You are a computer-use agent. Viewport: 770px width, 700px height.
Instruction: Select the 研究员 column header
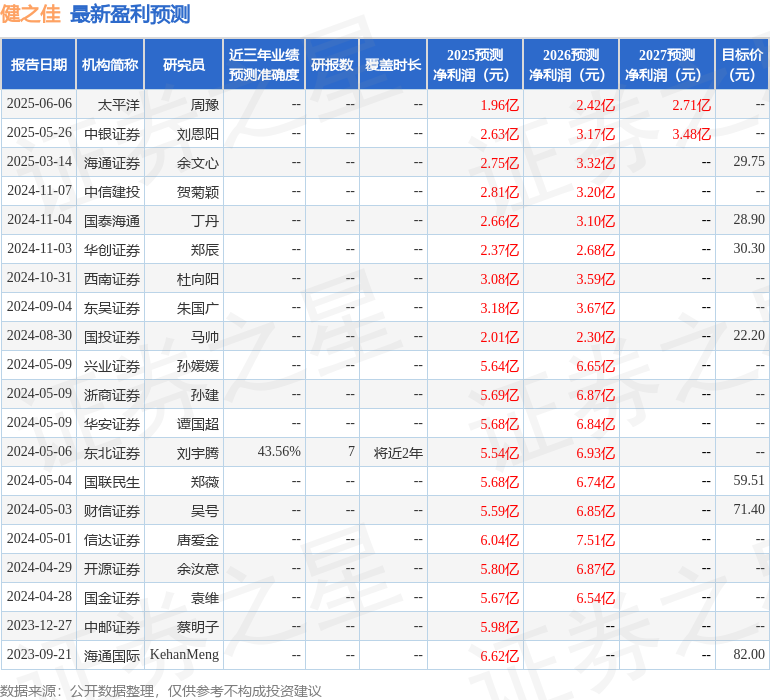coord(184,64)
